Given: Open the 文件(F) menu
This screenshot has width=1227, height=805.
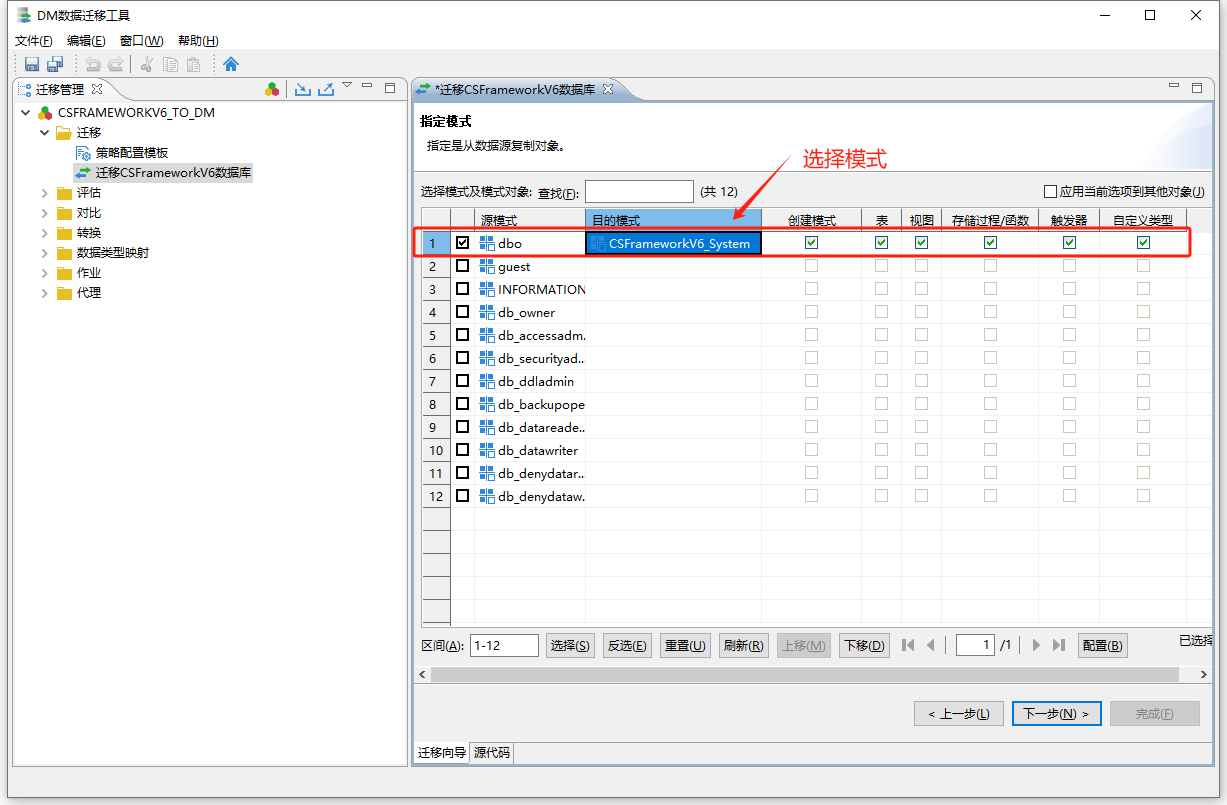Looking at the screenshot, I should [33, 41].
